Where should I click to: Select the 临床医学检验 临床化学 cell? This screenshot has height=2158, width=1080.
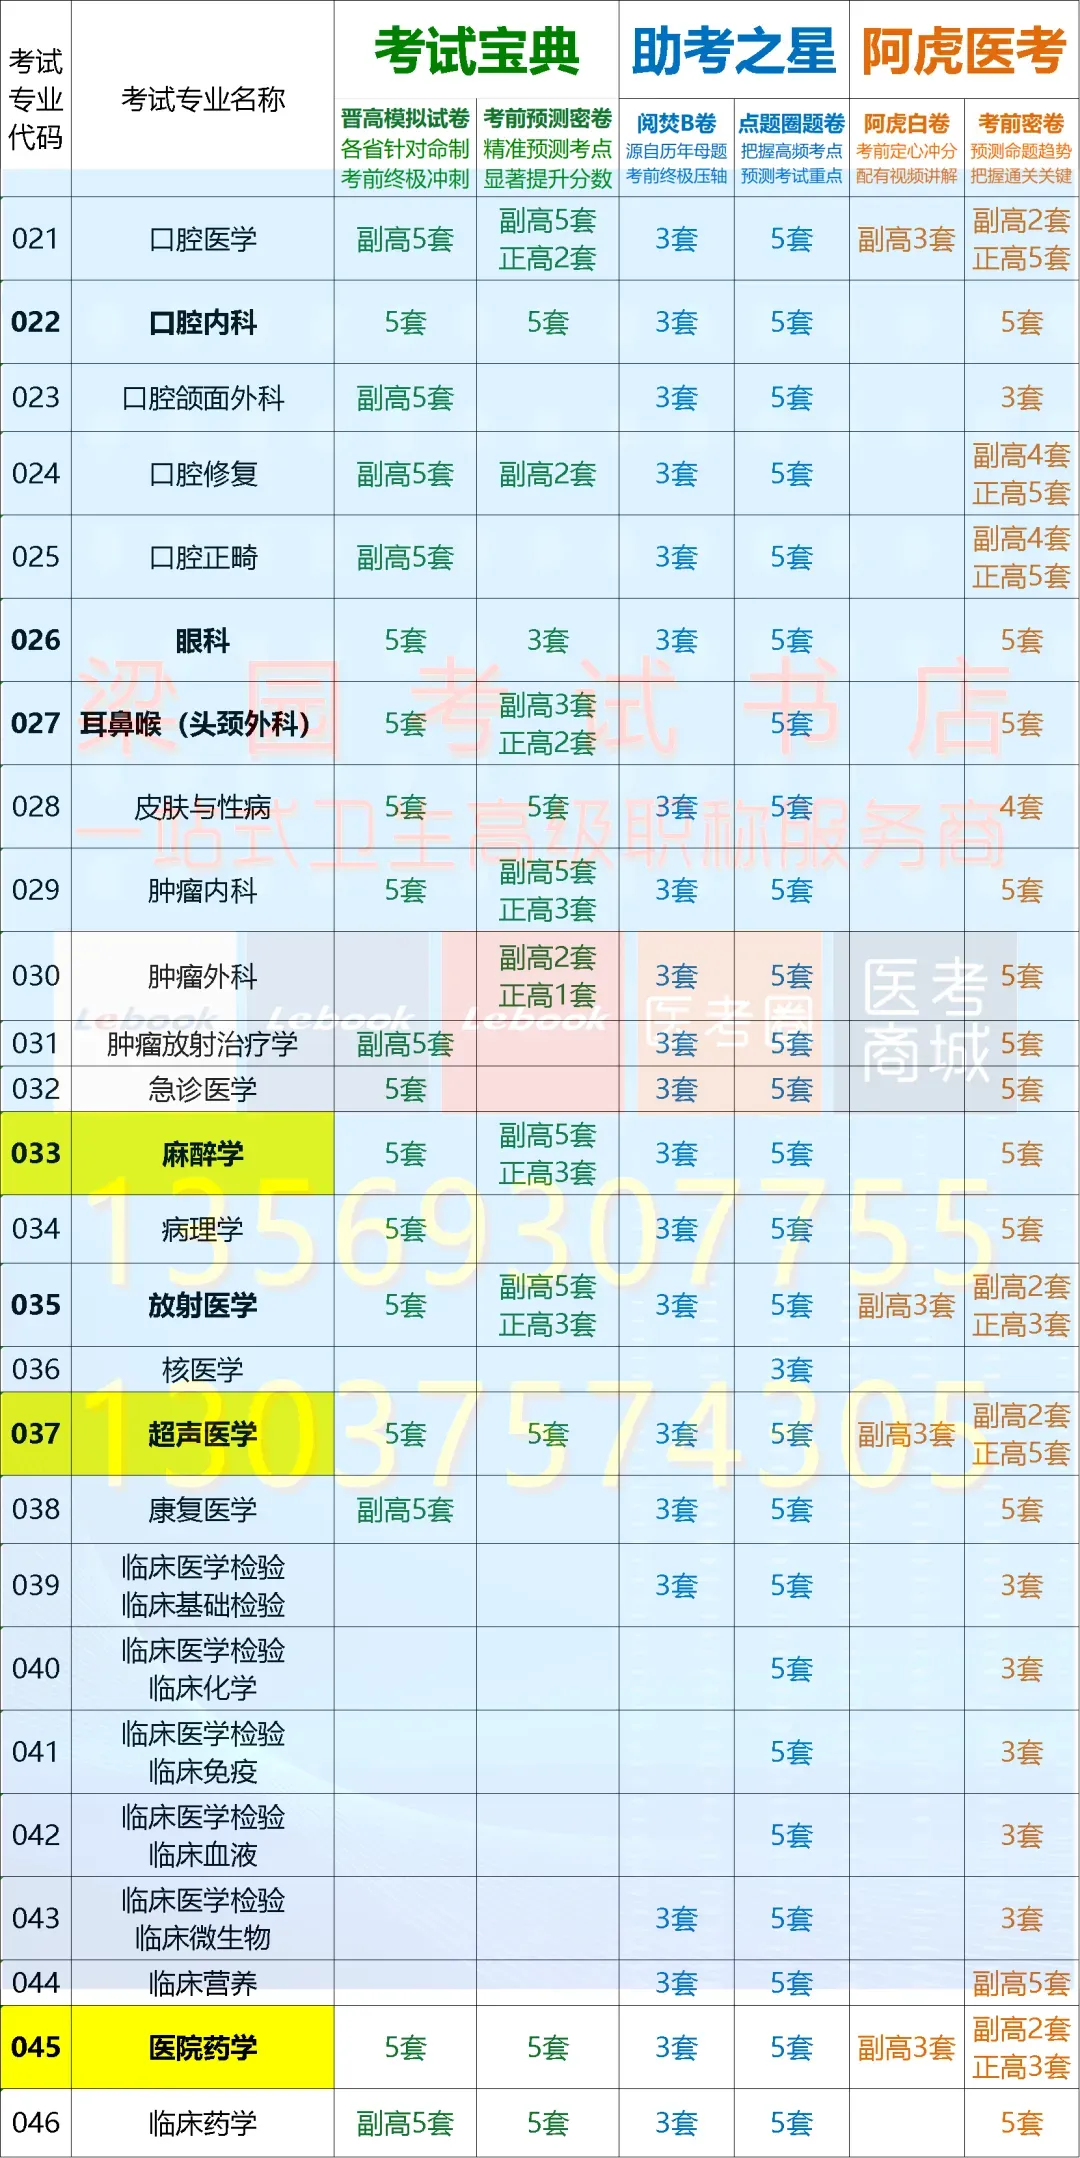pos(203,1669)
